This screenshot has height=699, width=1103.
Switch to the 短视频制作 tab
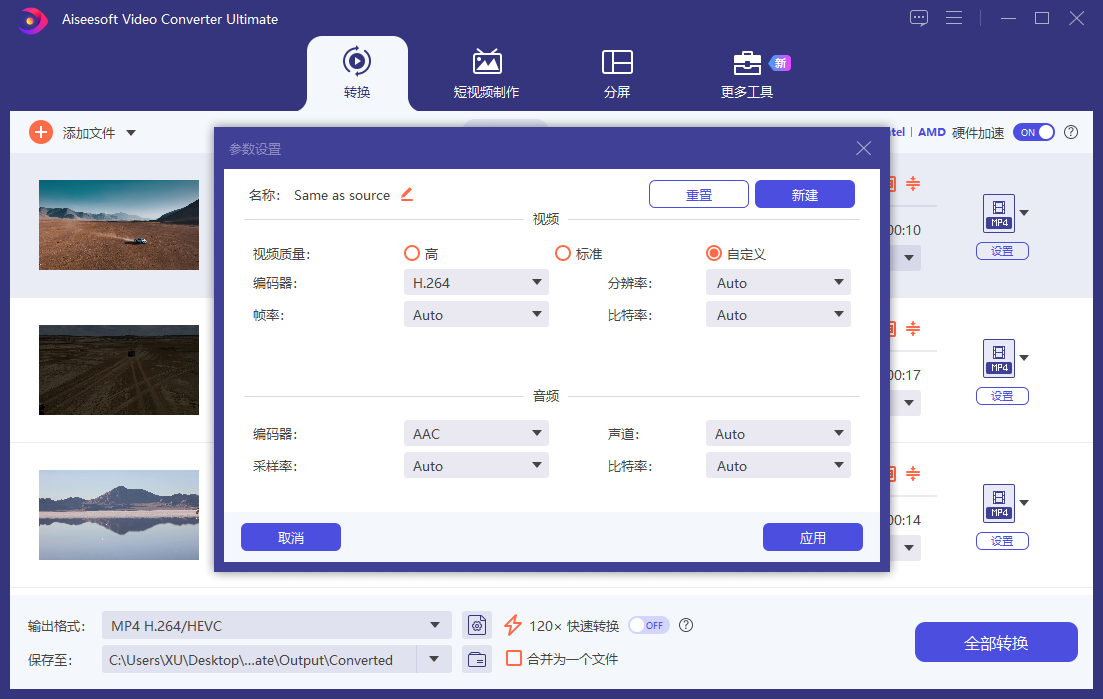tap(486, 74)
